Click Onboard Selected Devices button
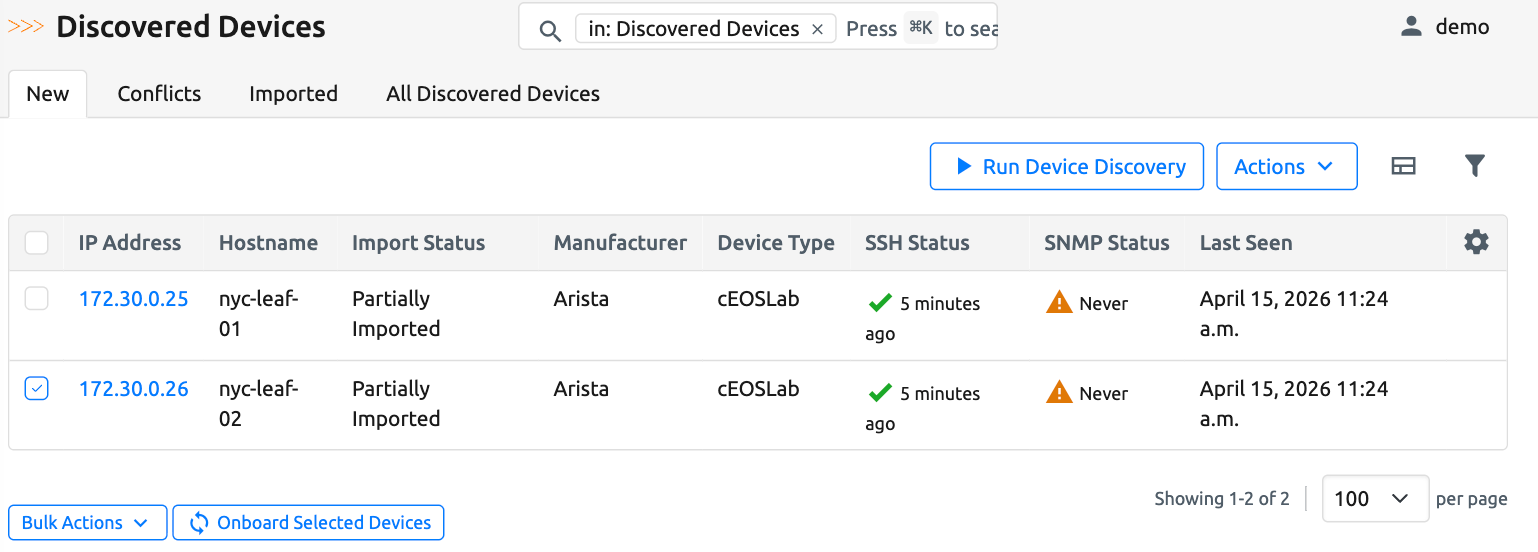Screen dimensions: 1538x552 (x=308, y=523)
